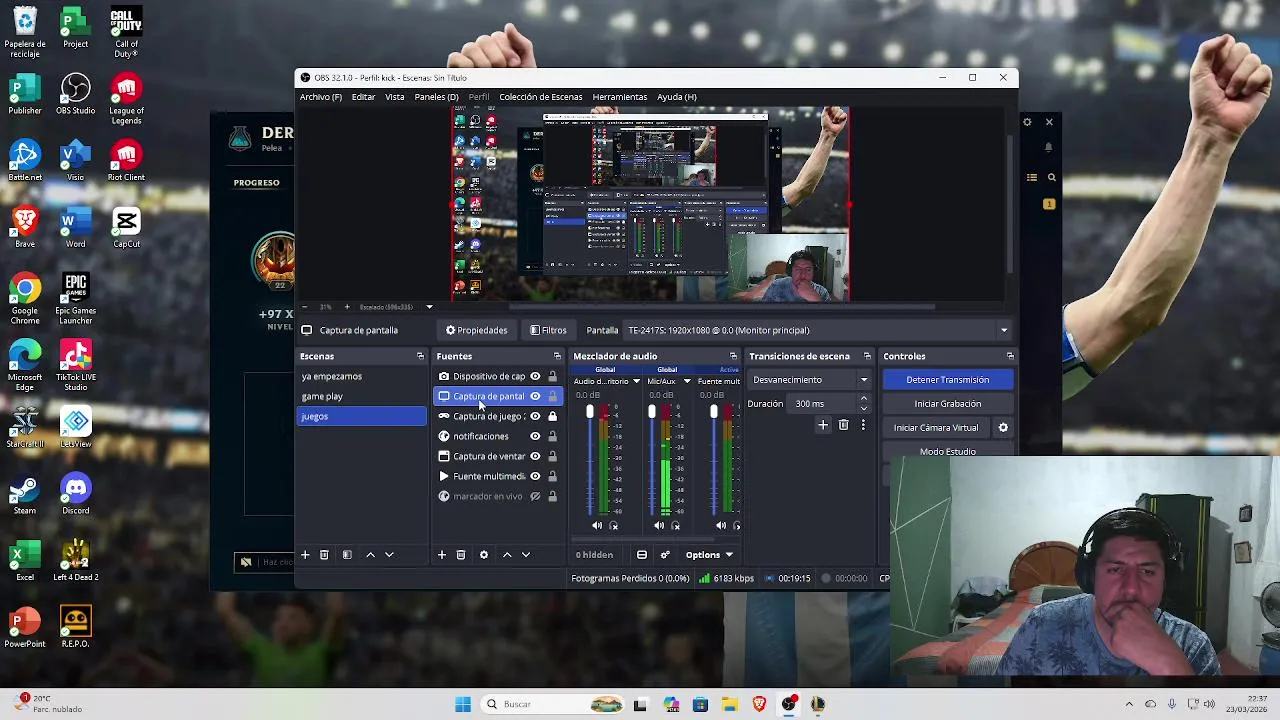Increase transition duration with up arrow
Image resolution: width=1280 pixels, height=720 pixels.
[x=864, y=400]
